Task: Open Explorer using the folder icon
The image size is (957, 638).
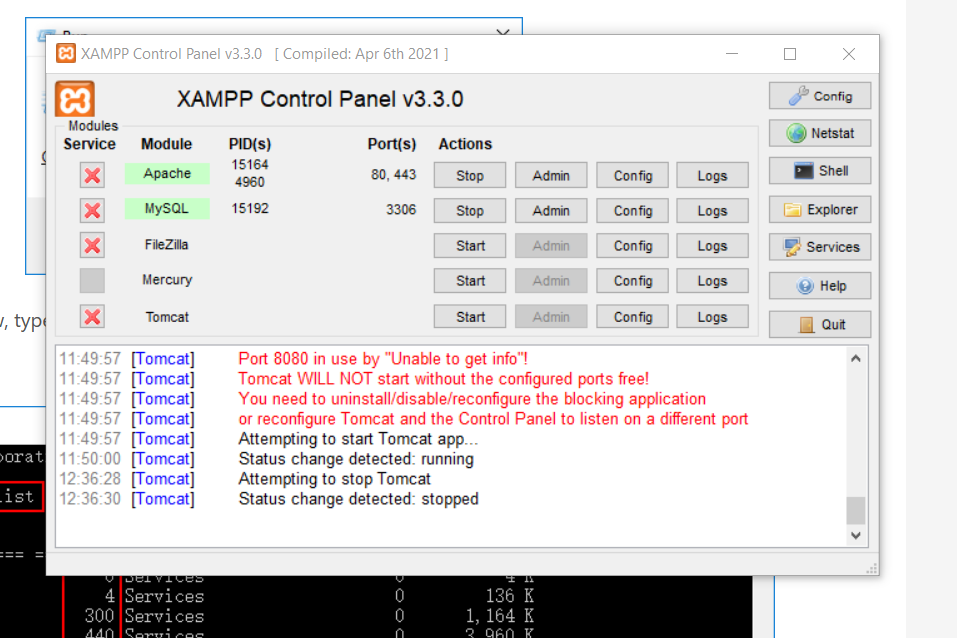Action: tap(819, 209)
